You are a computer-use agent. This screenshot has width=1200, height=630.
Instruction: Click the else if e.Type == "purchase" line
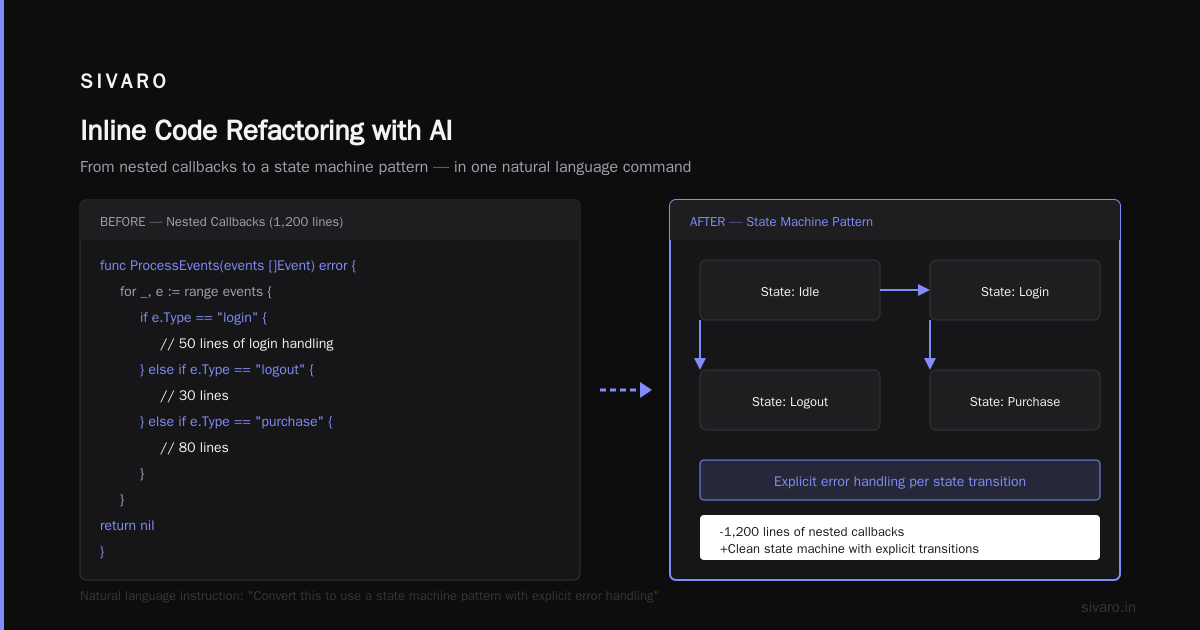pos(236,421)
